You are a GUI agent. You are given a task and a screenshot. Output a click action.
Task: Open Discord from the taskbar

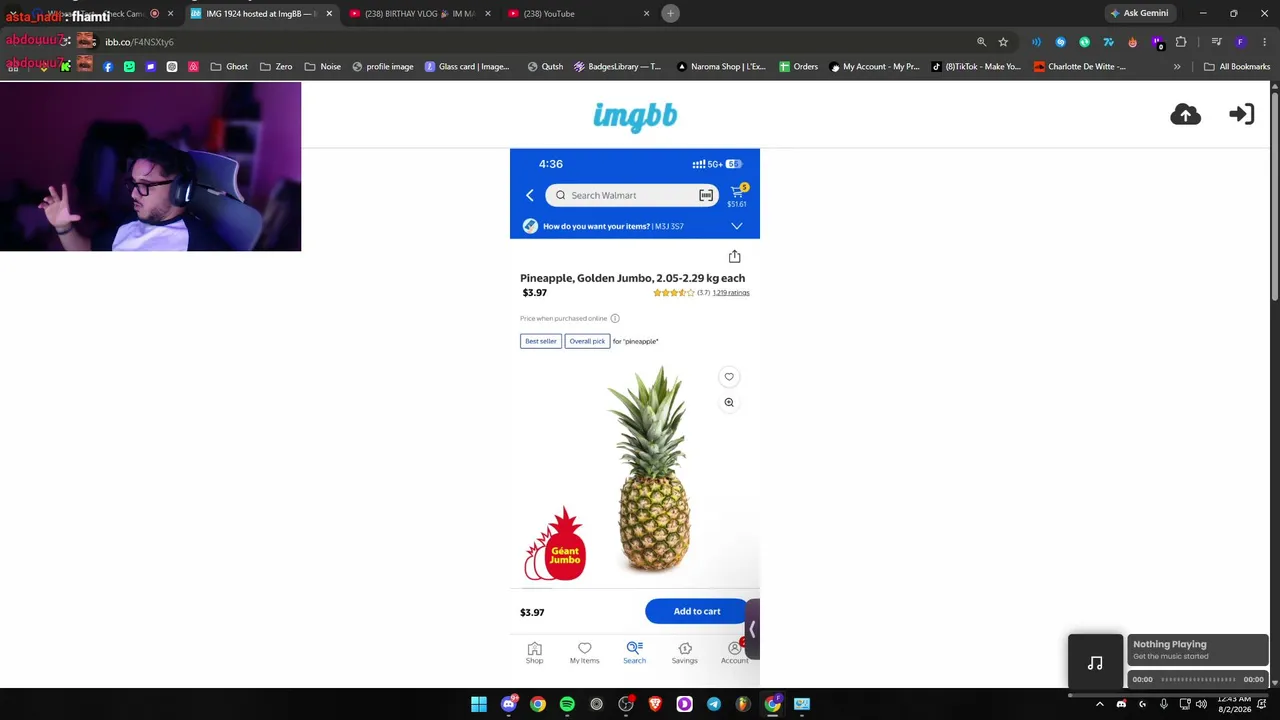tap(508, 704)
